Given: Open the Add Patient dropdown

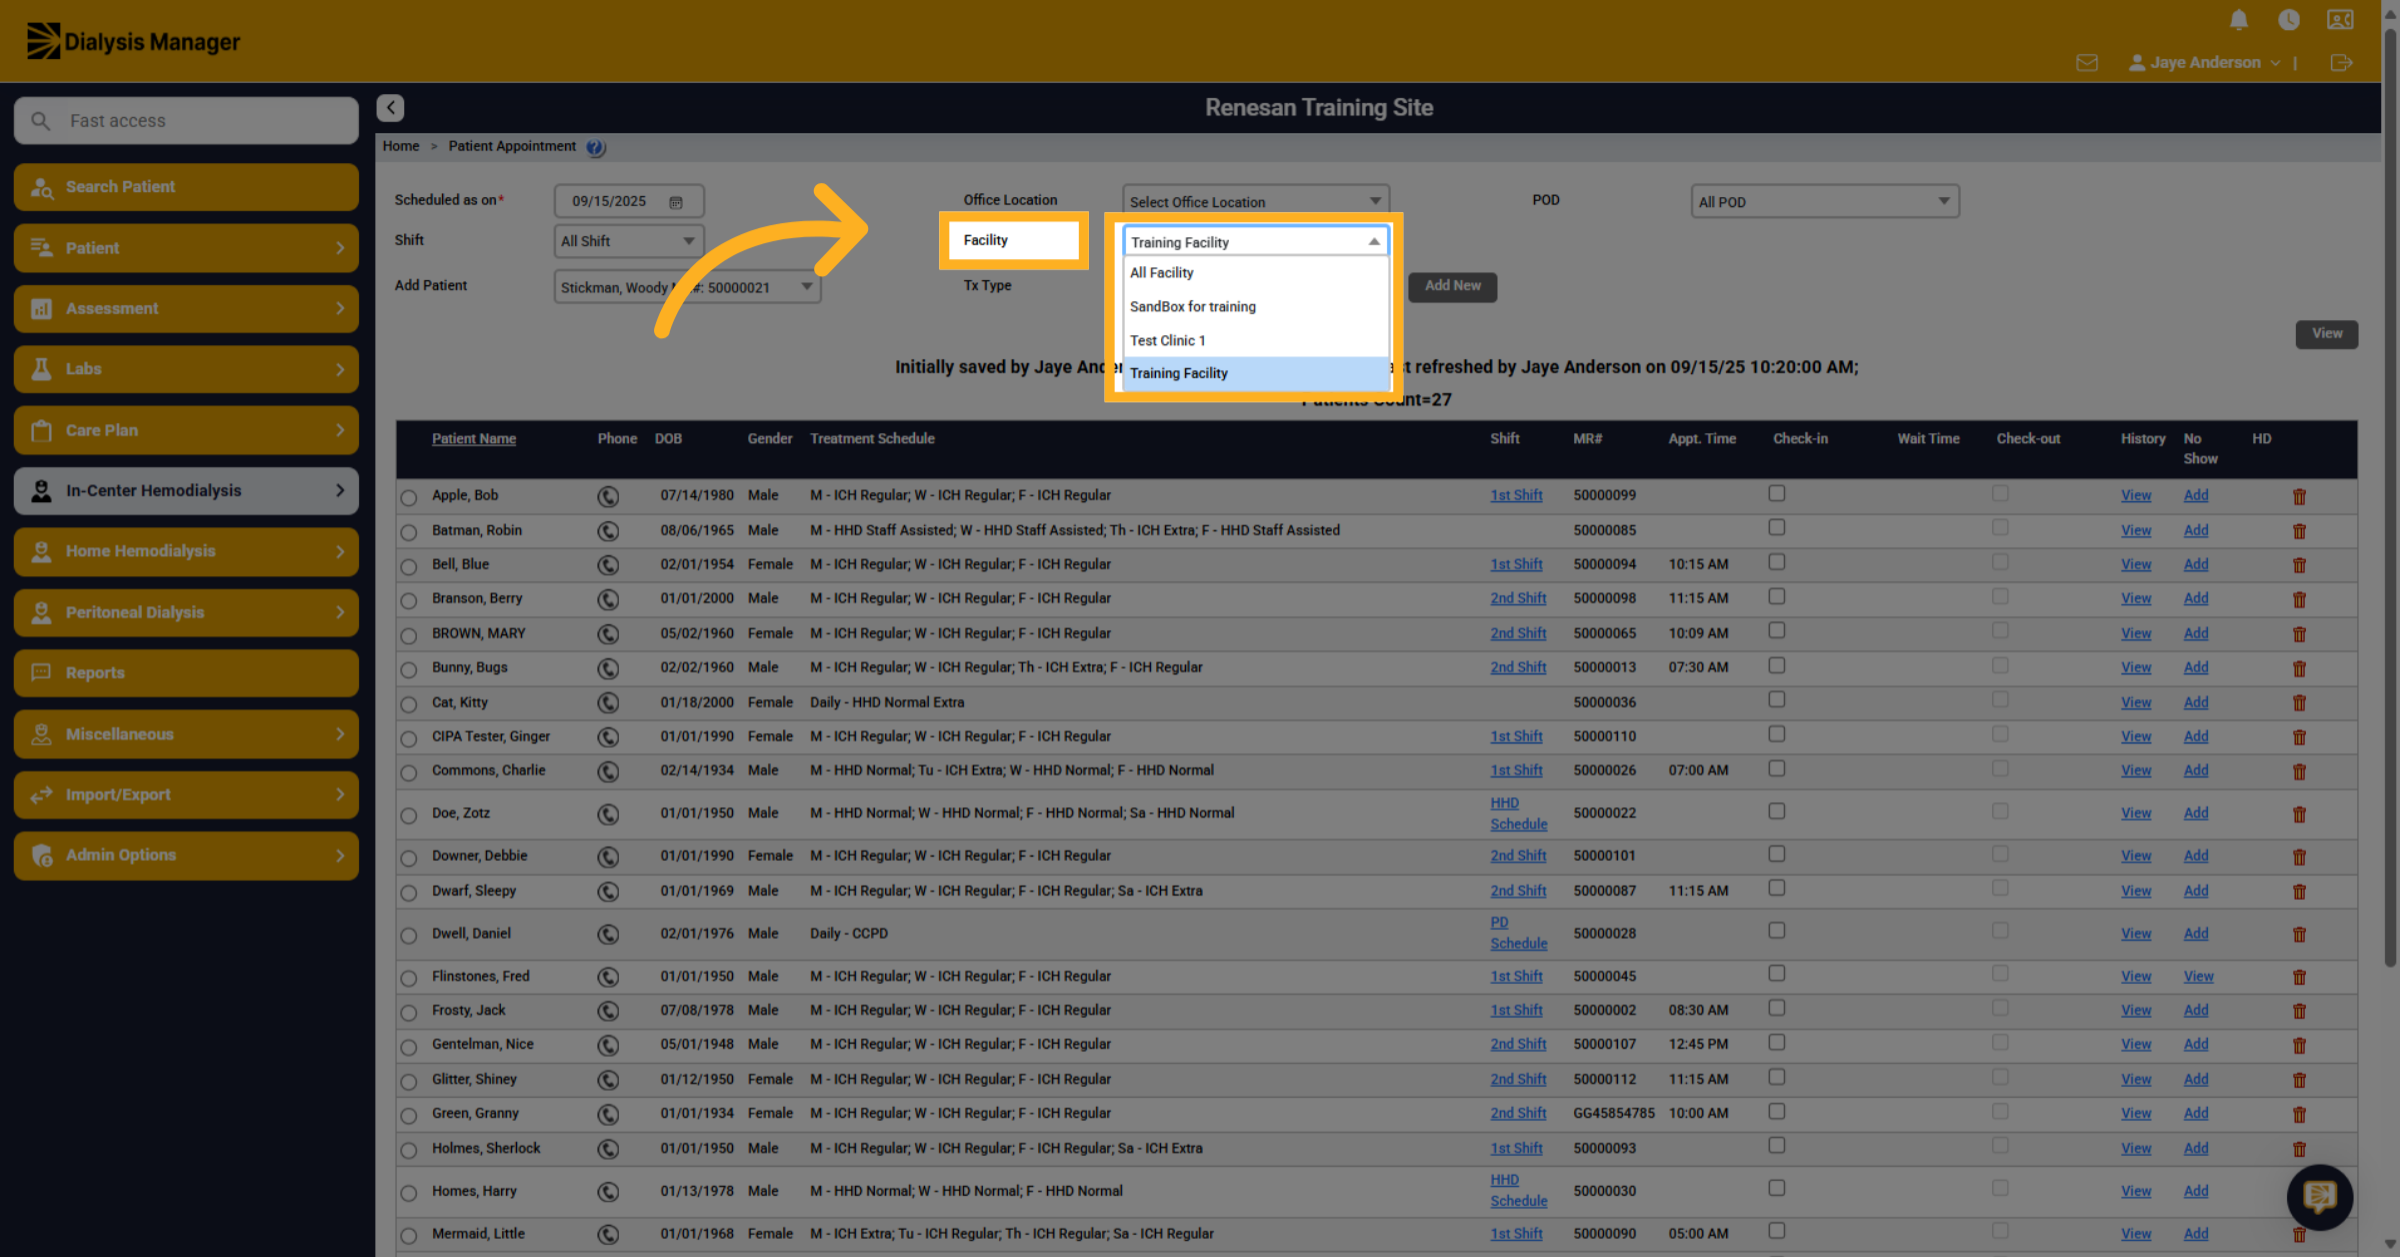Looking at the screenshot, I should coord(687,287).
